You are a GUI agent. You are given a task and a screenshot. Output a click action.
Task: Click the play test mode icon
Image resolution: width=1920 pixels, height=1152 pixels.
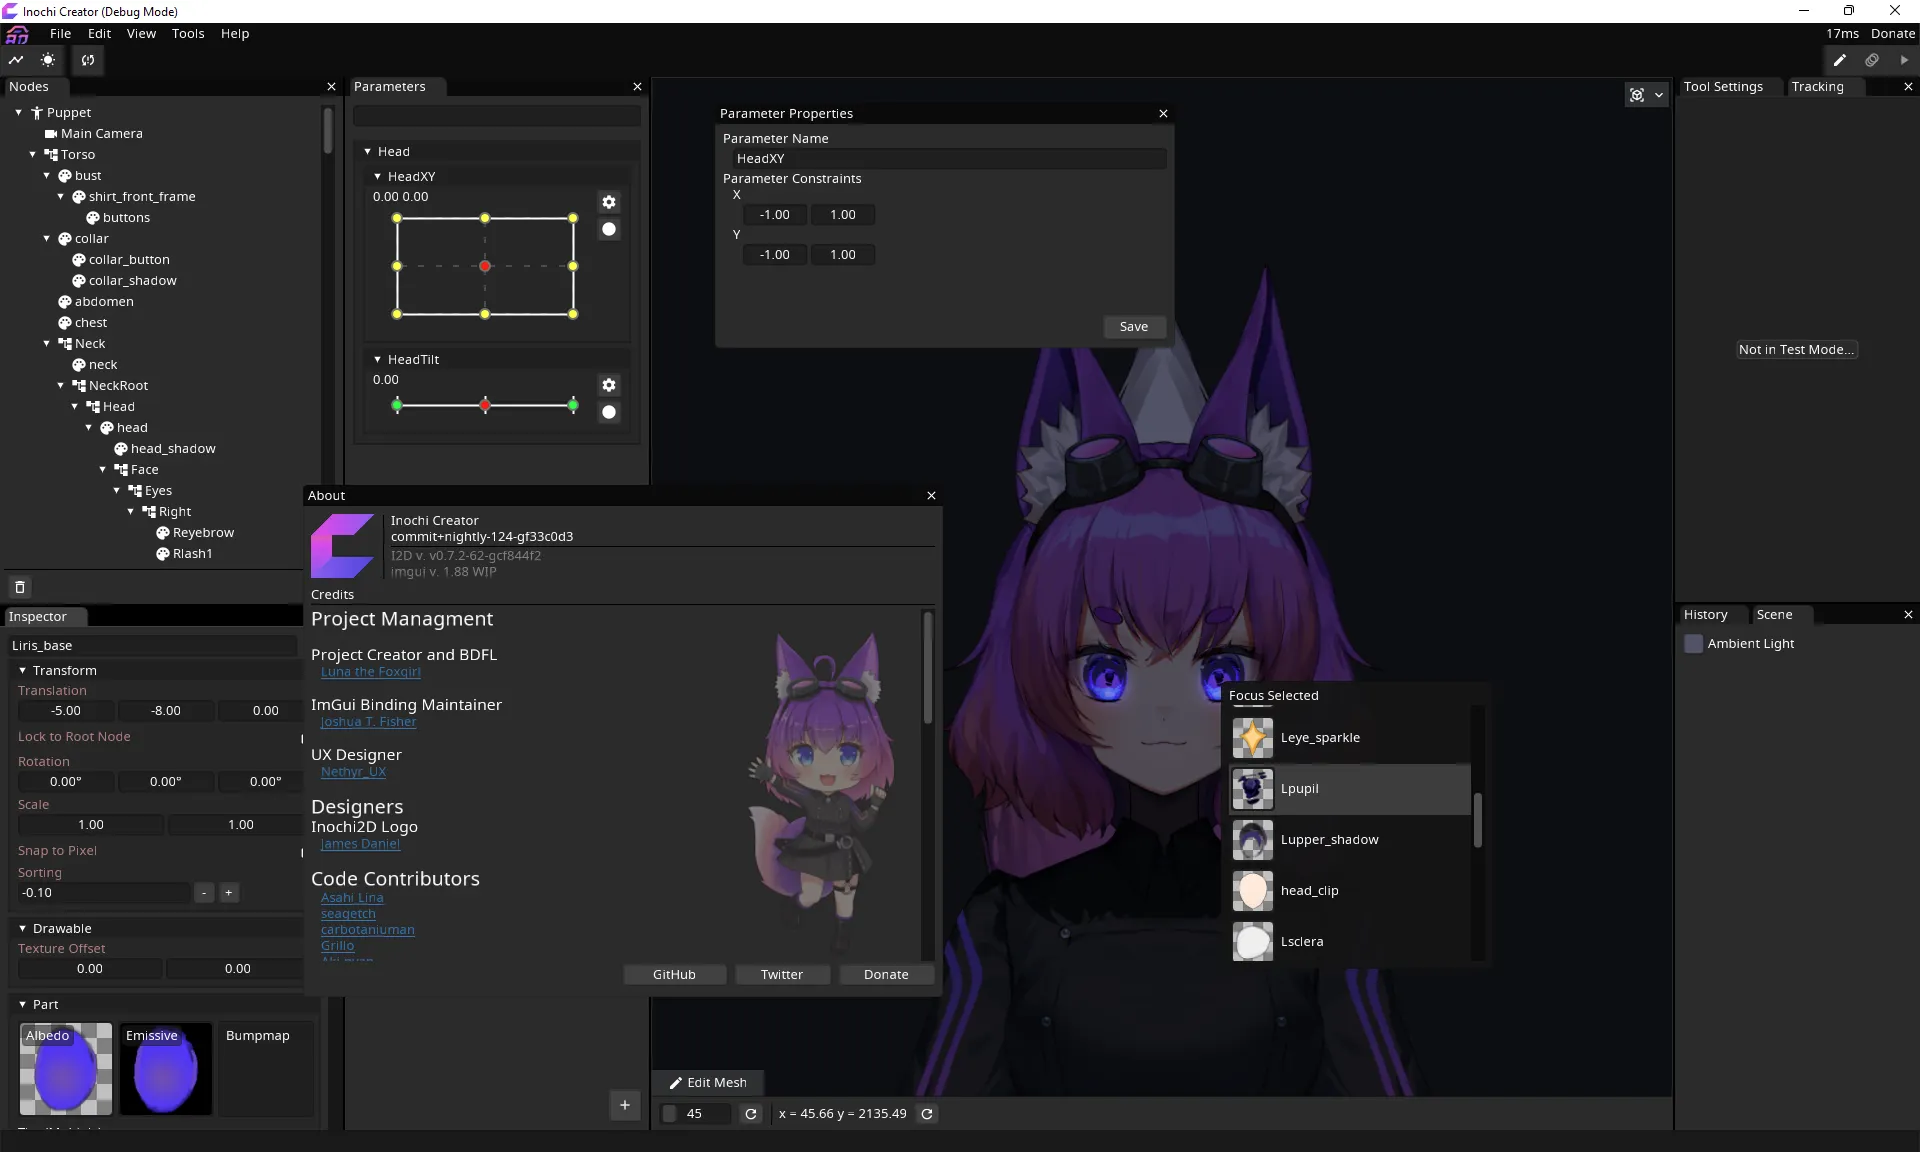pos(1904,60)
